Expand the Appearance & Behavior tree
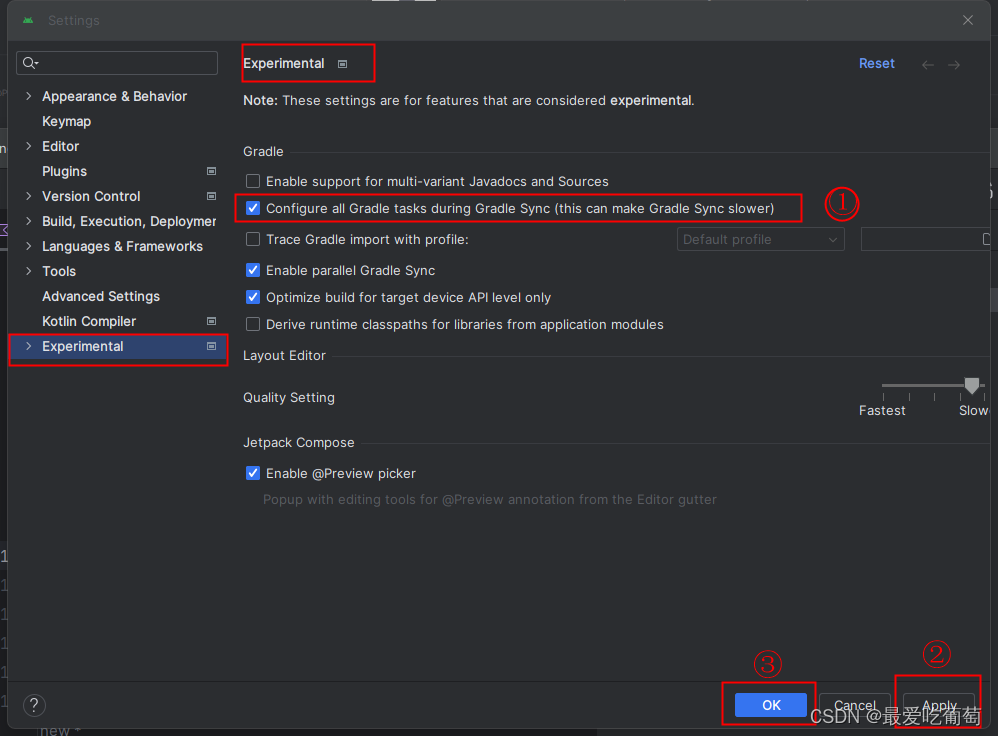 tap(27, 96)
